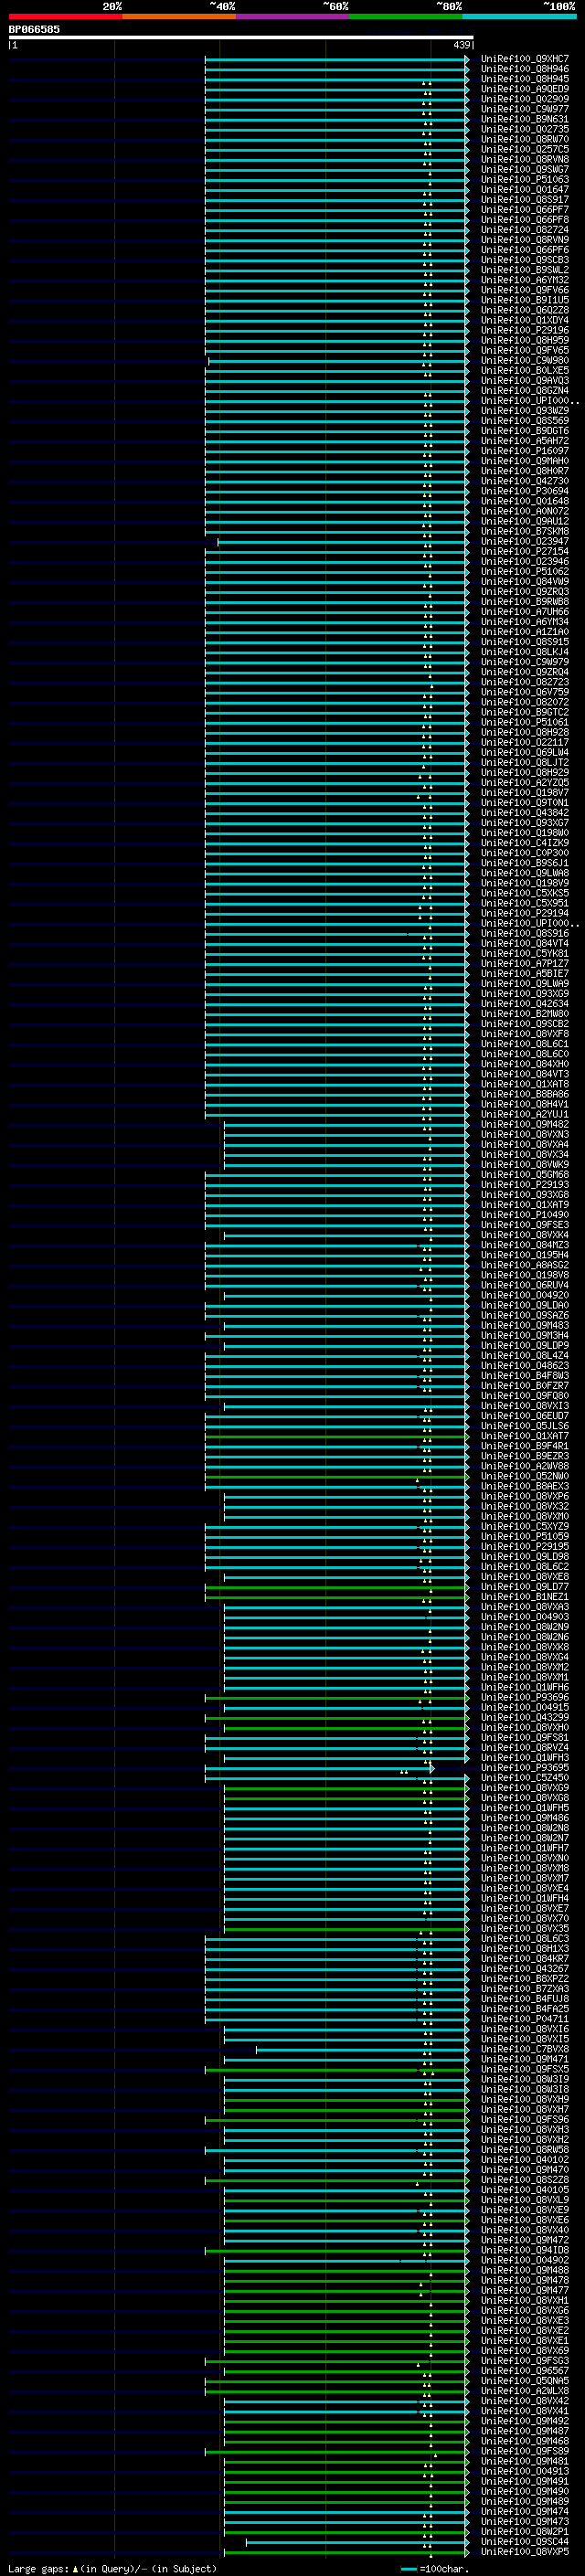Click the white query sequence bar

[241, 37]
